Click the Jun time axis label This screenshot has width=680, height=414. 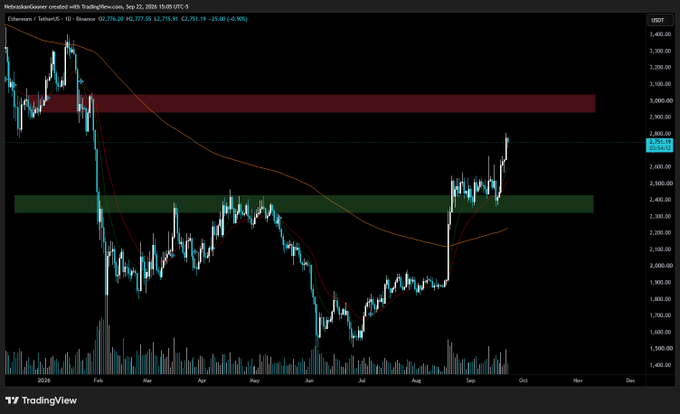pyautogui.click(x=309, y=380)
